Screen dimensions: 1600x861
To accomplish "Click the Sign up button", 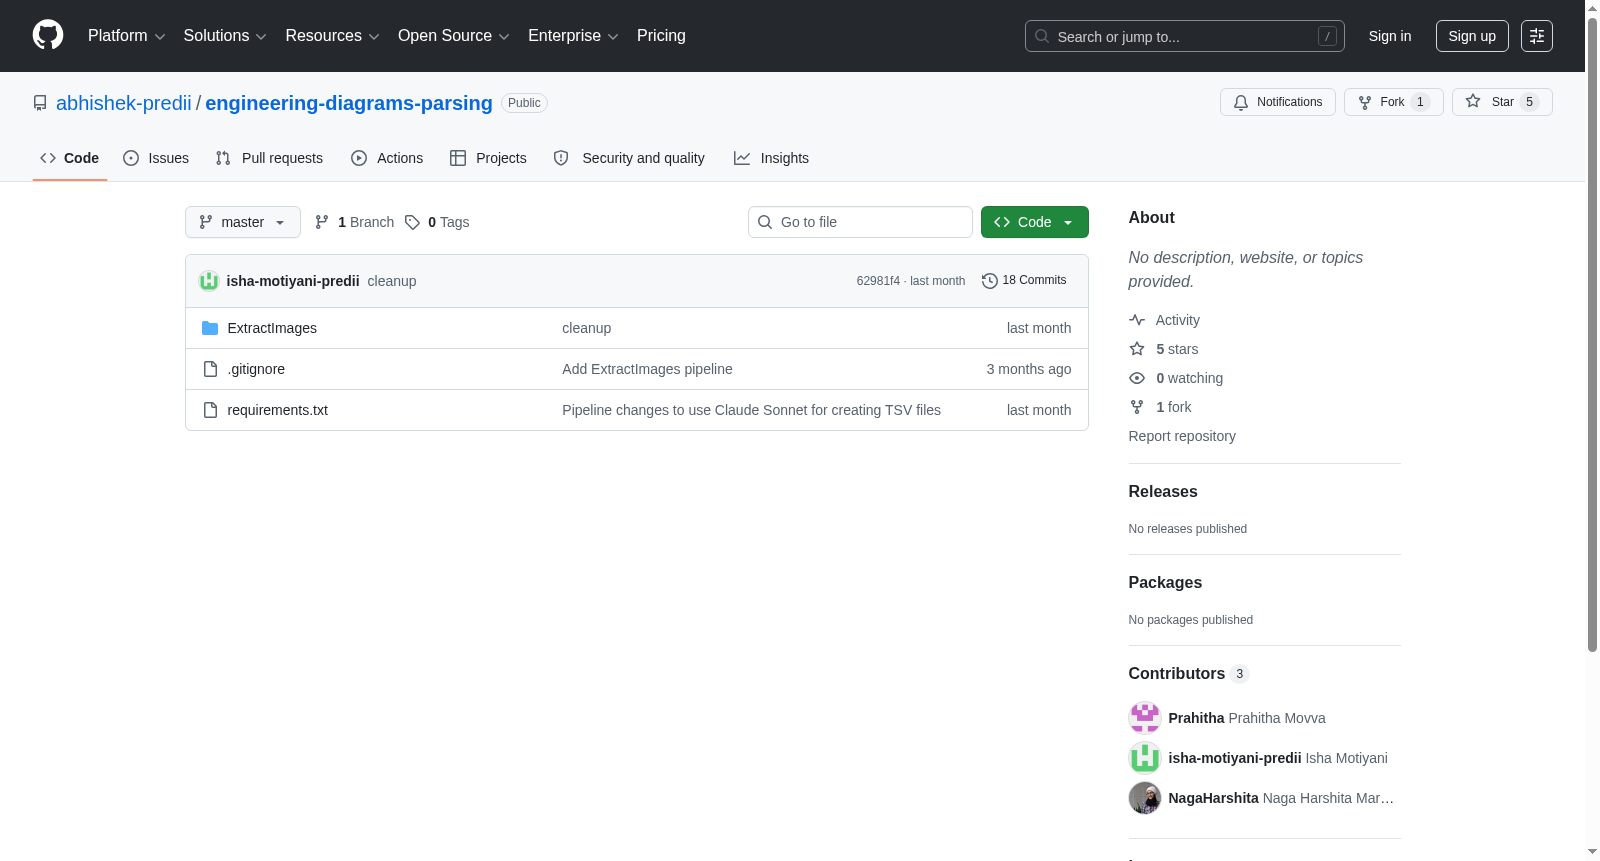I will 1472,36.
